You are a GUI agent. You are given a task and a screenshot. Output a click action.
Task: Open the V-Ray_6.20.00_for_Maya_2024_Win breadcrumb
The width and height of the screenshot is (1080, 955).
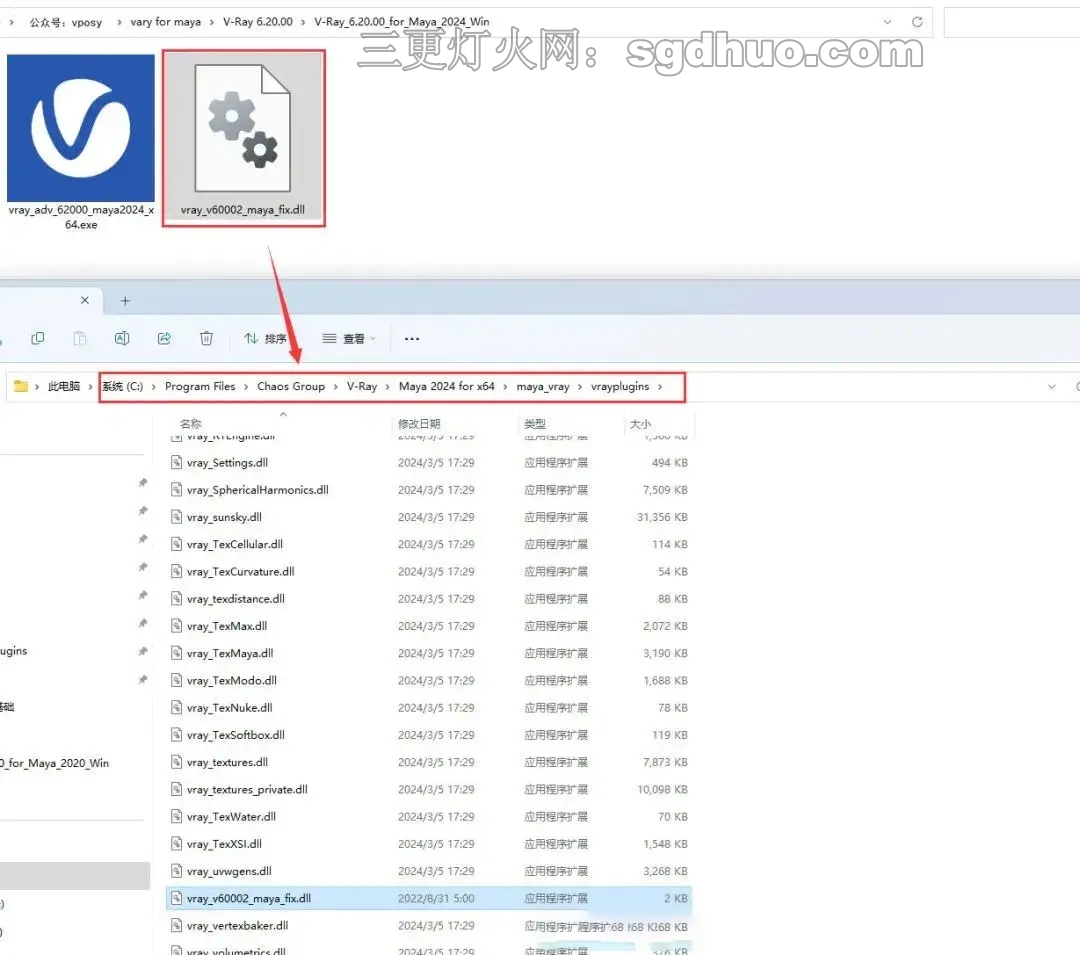[x=402, y=22]
